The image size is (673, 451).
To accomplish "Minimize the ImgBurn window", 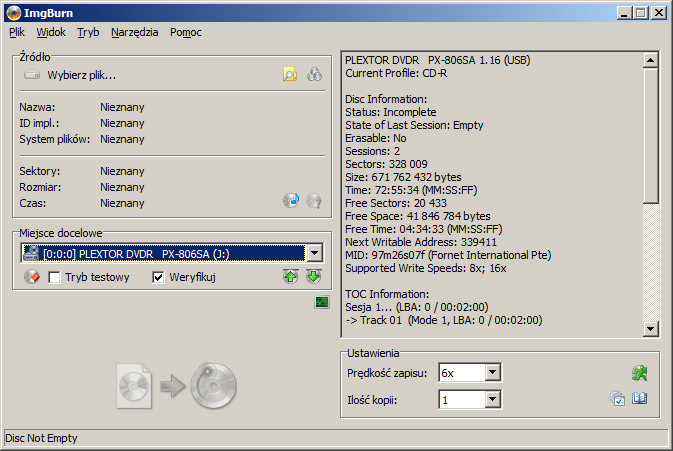I will [x=624, y=13].
